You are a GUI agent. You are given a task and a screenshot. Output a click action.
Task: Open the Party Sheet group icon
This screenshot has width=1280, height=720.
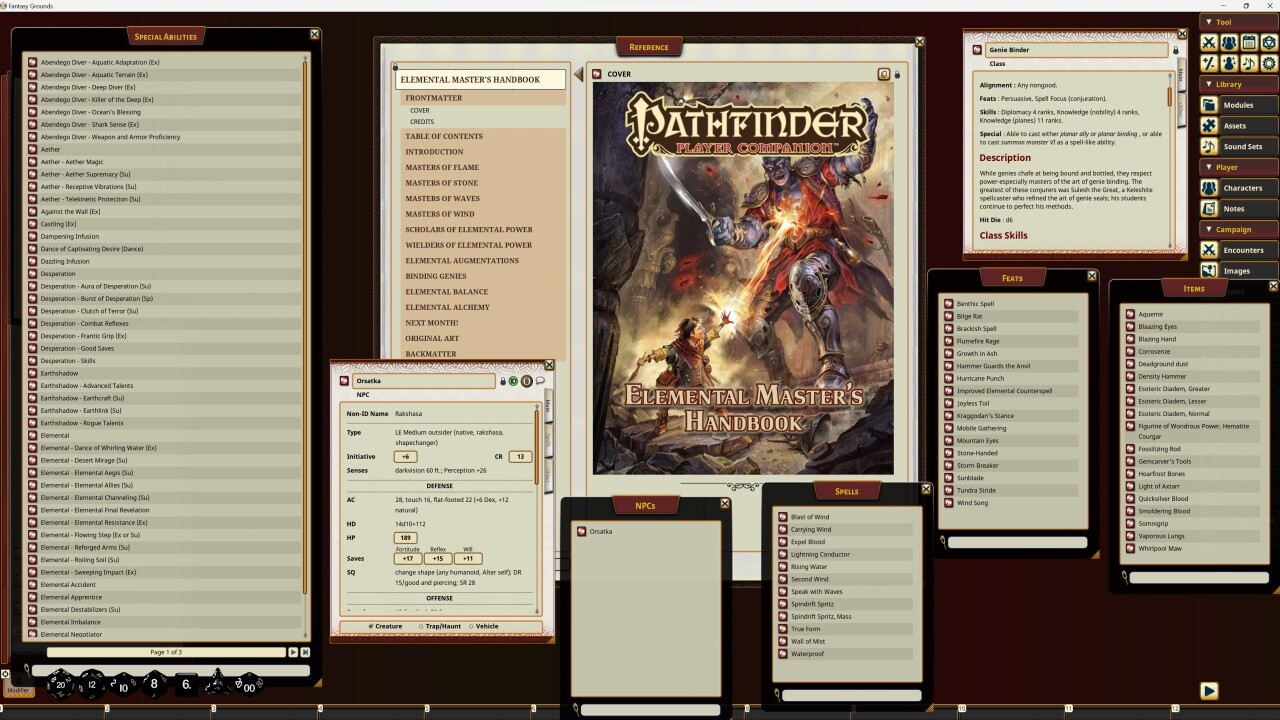tap(1229, 41)
